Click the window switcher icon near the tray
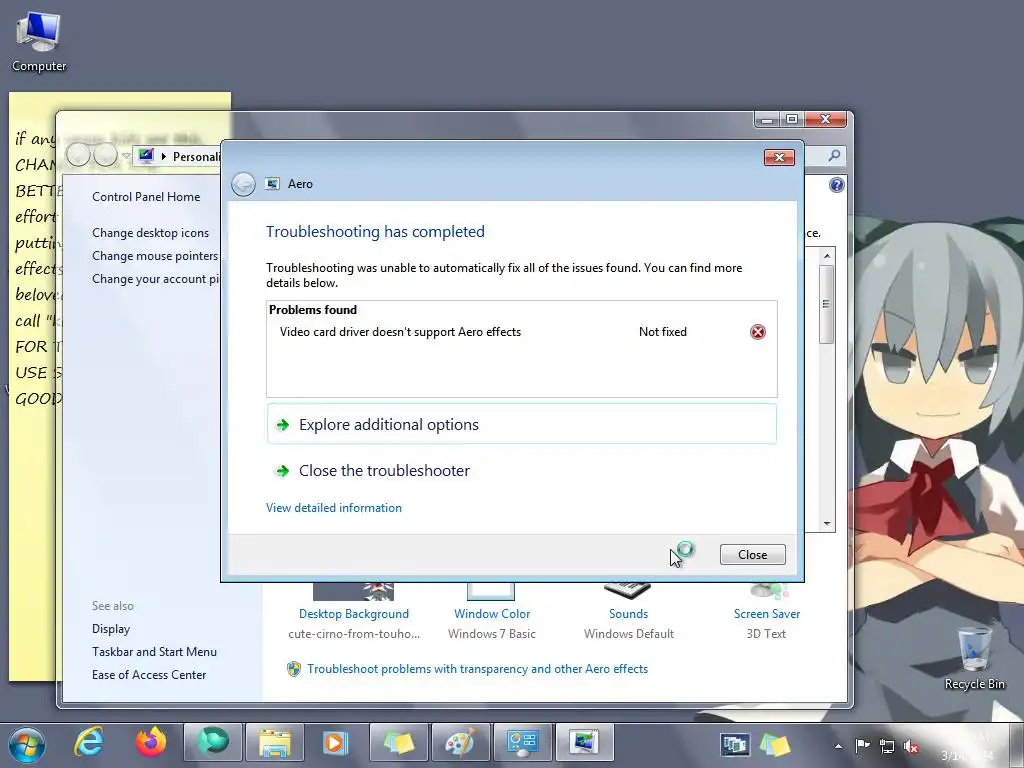 pos(735,744)
